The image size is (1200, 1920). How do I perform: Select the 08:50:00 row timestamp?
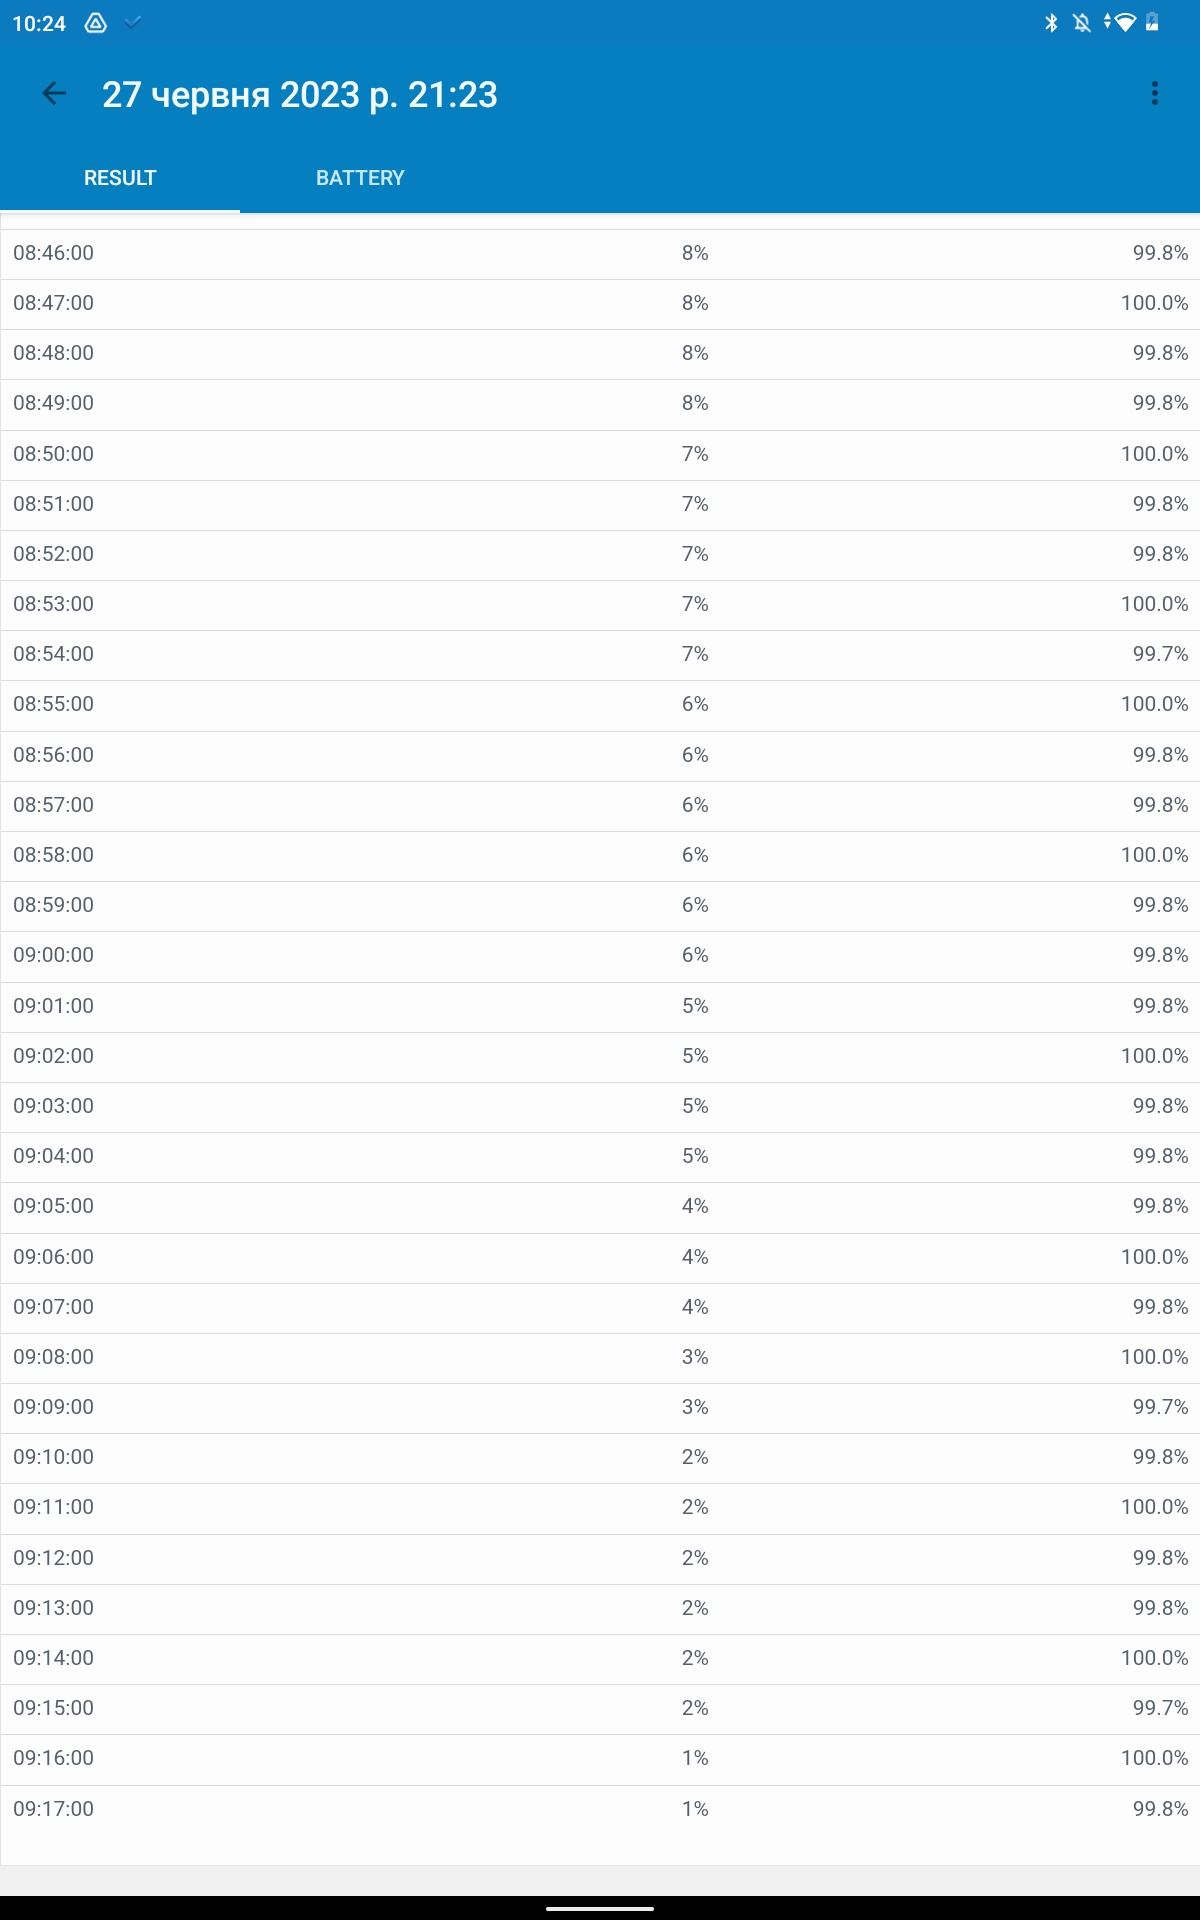pyautogui.click(x=54, y=454)
